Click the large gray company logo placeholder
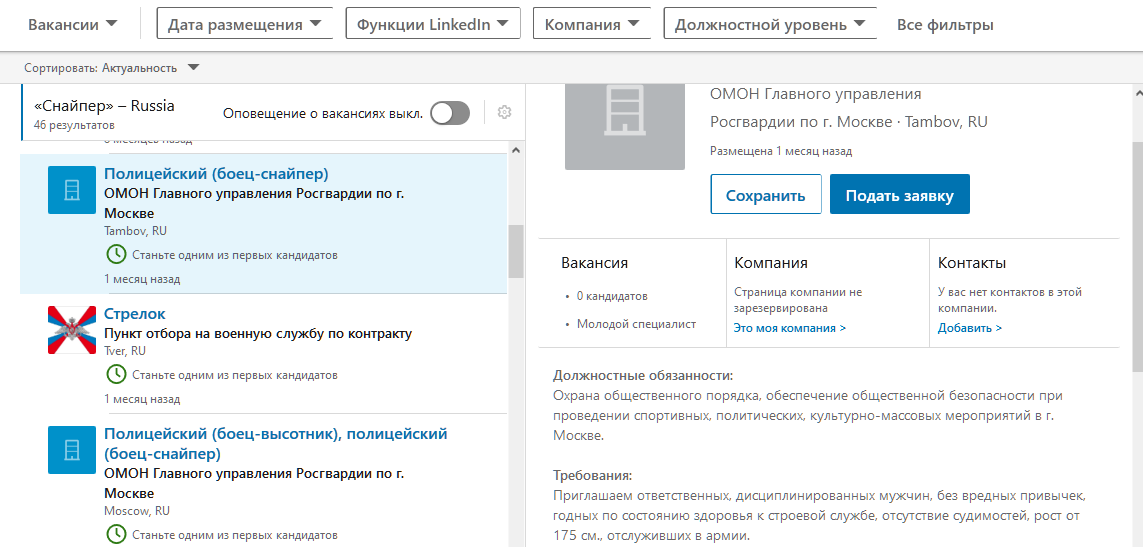 (625, 126)
